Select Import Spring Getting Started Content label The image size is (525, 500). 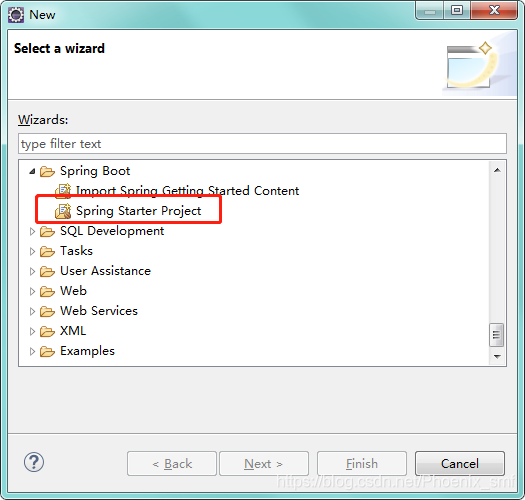188,191
